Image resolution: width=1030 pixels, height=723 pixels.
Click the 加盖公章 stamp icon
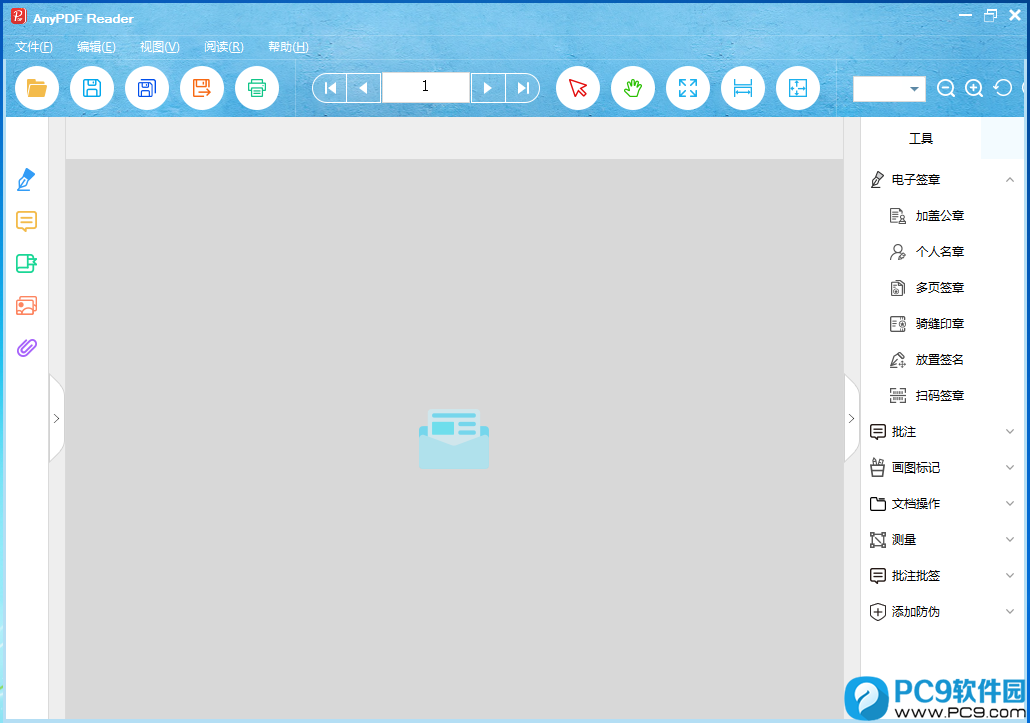[x=897, y=215]
